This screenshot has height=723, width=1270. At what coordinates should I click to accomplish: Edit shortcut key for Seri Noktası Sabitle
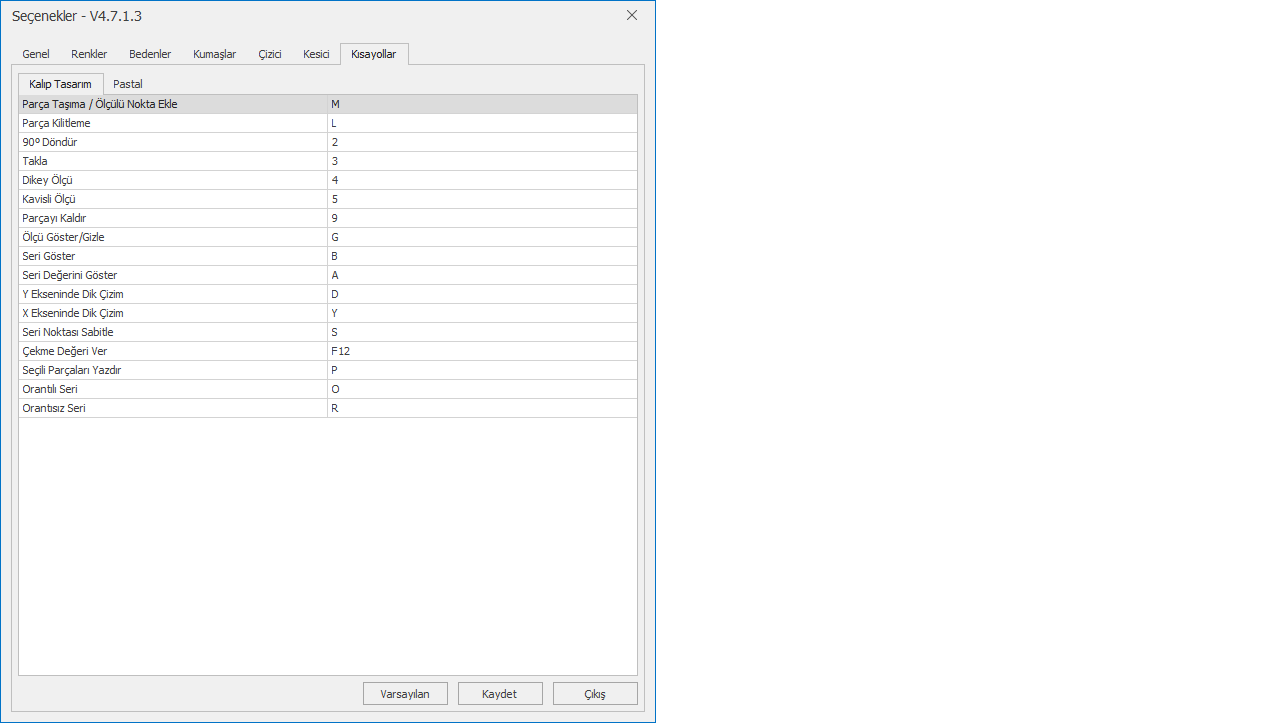[481, 332]
